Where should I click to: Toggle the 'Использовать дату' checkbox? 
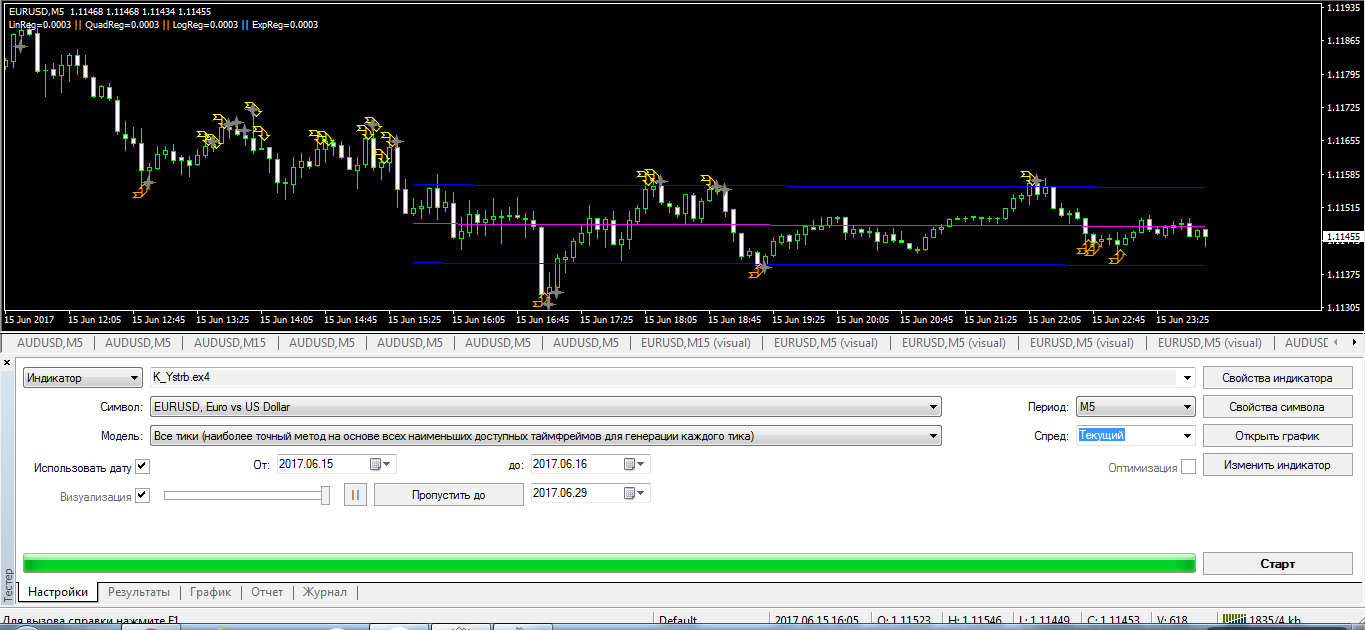tap(142, 466)
